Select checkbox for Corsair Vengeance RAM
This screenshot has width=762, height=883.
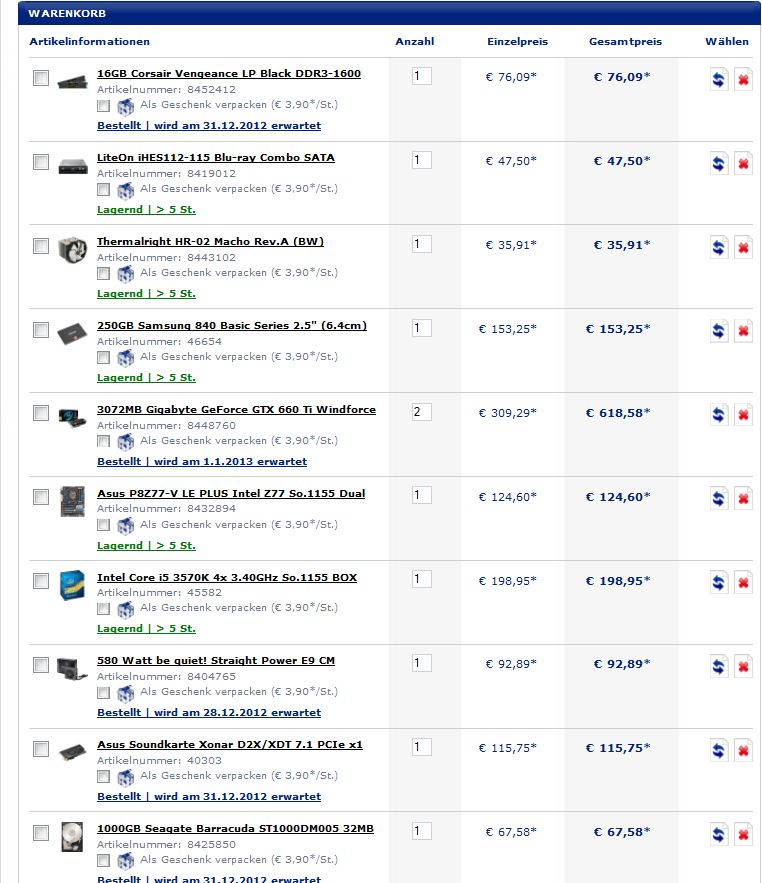point(41,78)
